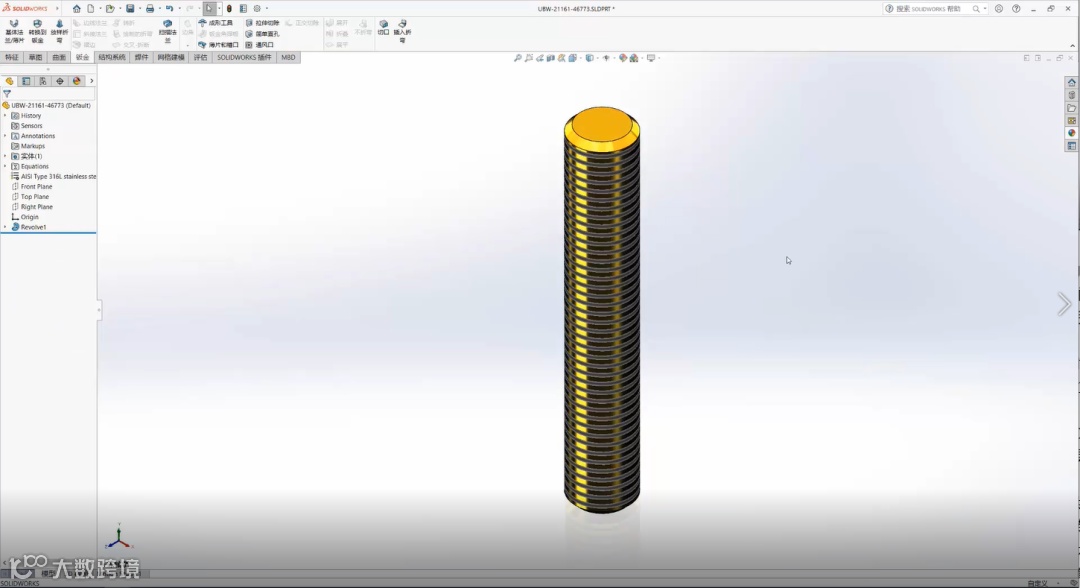Screen dimensions: 1080x588
Task: Click the Print icon
Action: (x=149, y=9)
